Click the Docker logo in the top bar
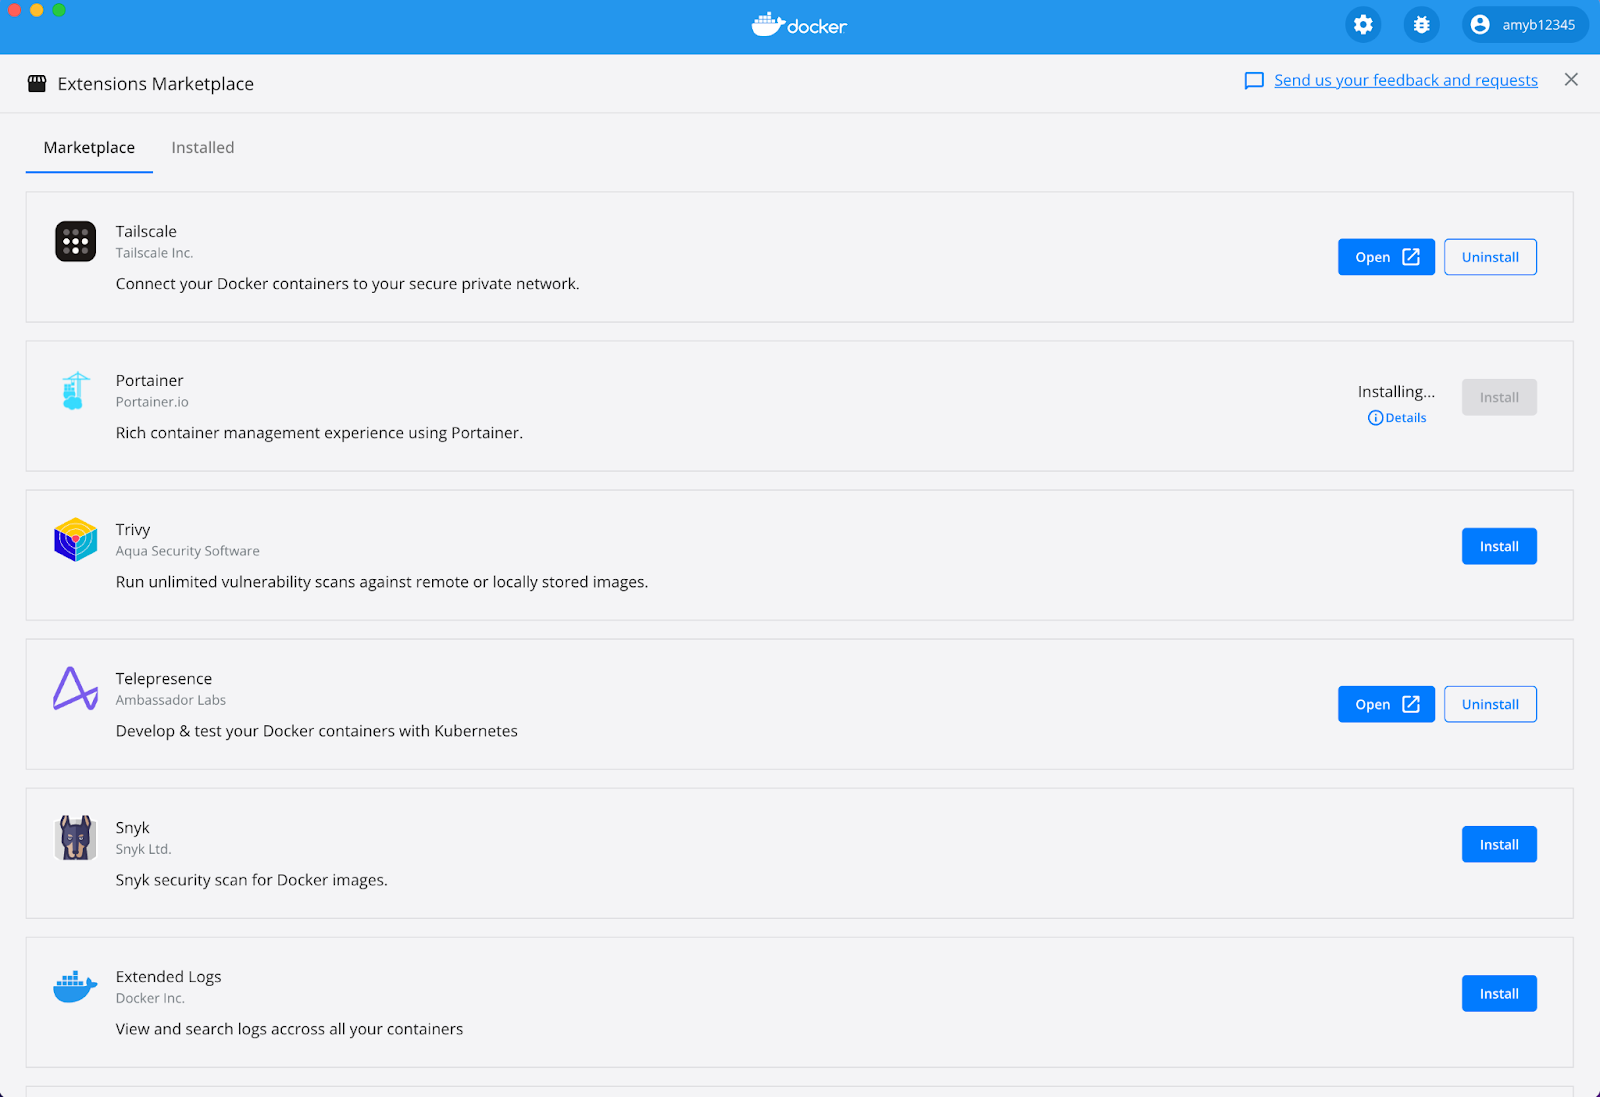Screen dimensions: 1600x1097 tap(799, 25)
